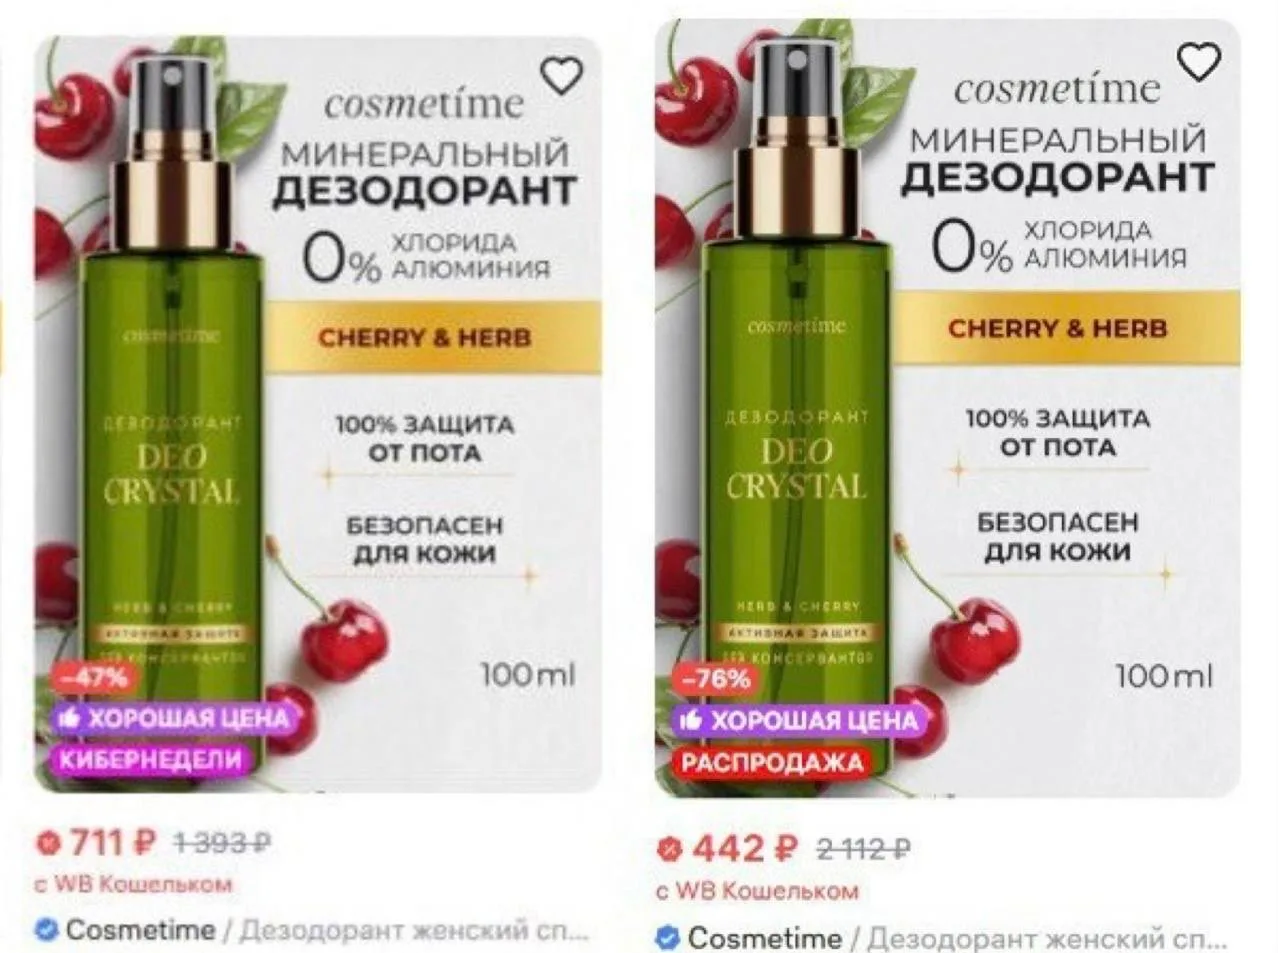Click the crossed-out 2 112 ₽ old price
The width and height of the screenshot is (1278, 953).
[863, 850]
